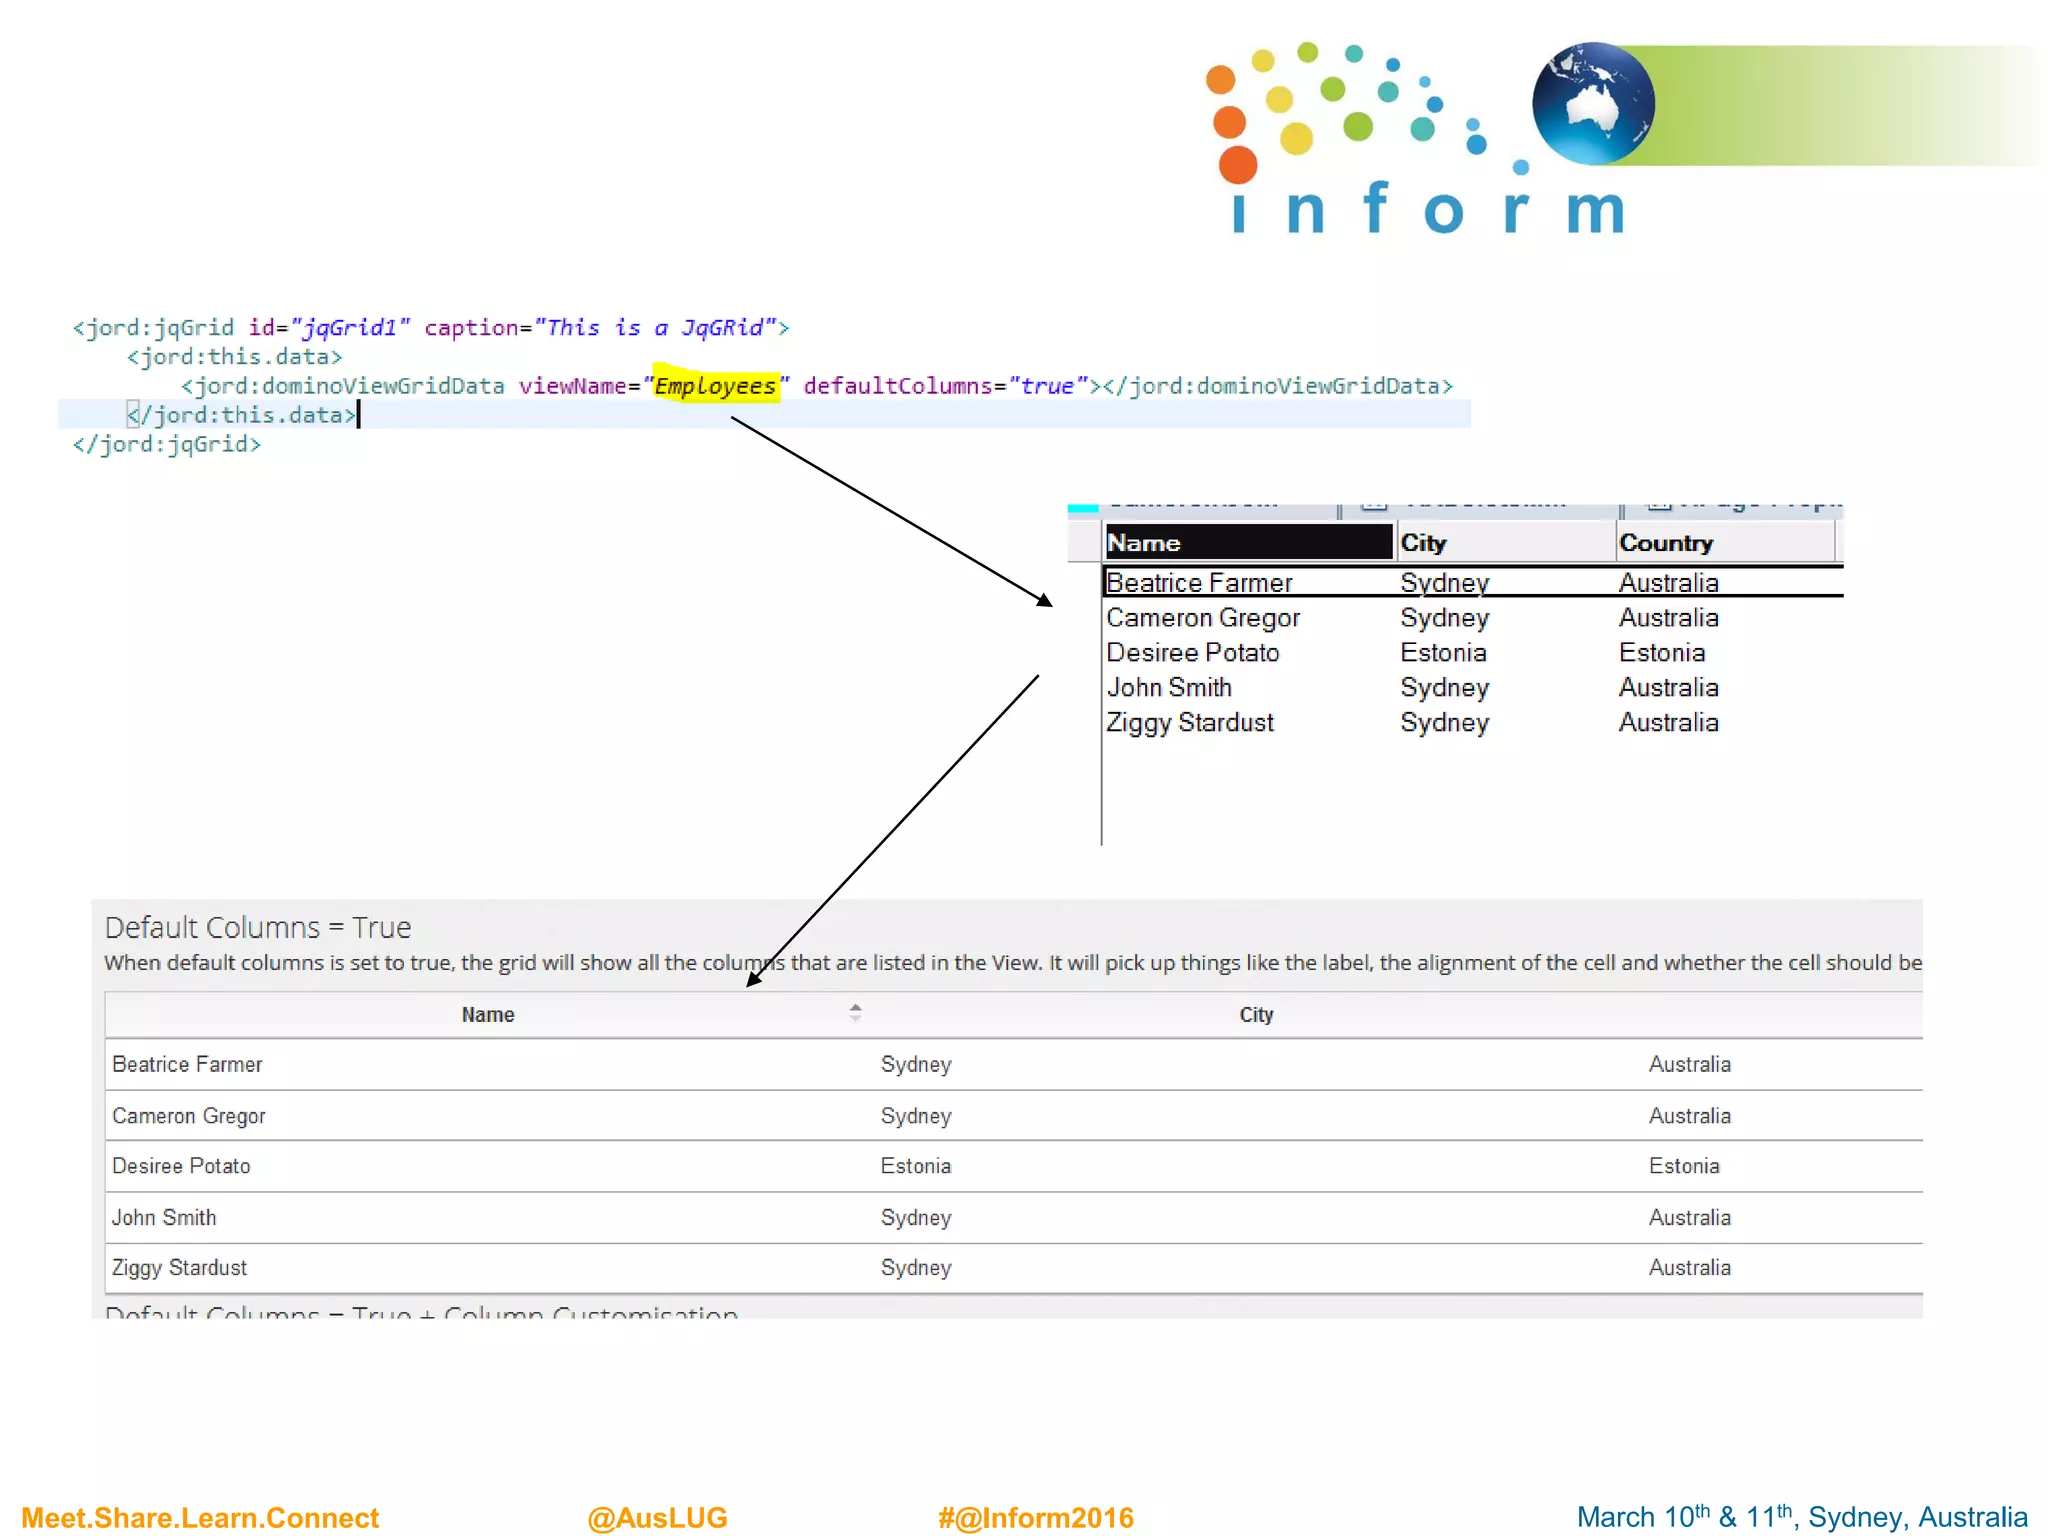Select the Ziggy Stardust row in the jqGrid
Screen dimensions: 2048x1536
pos(179,1268)
